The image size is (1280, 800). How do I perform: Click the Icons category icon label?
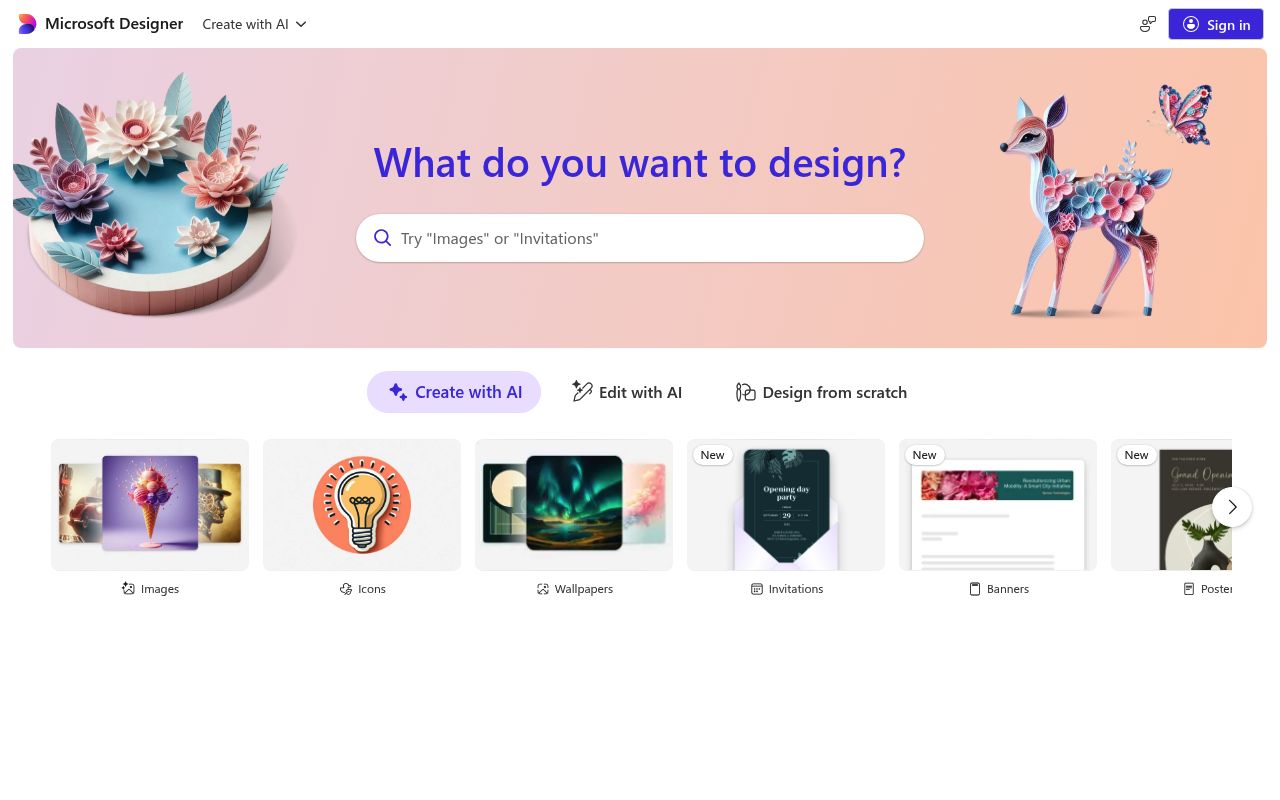[x=346, y=589]
